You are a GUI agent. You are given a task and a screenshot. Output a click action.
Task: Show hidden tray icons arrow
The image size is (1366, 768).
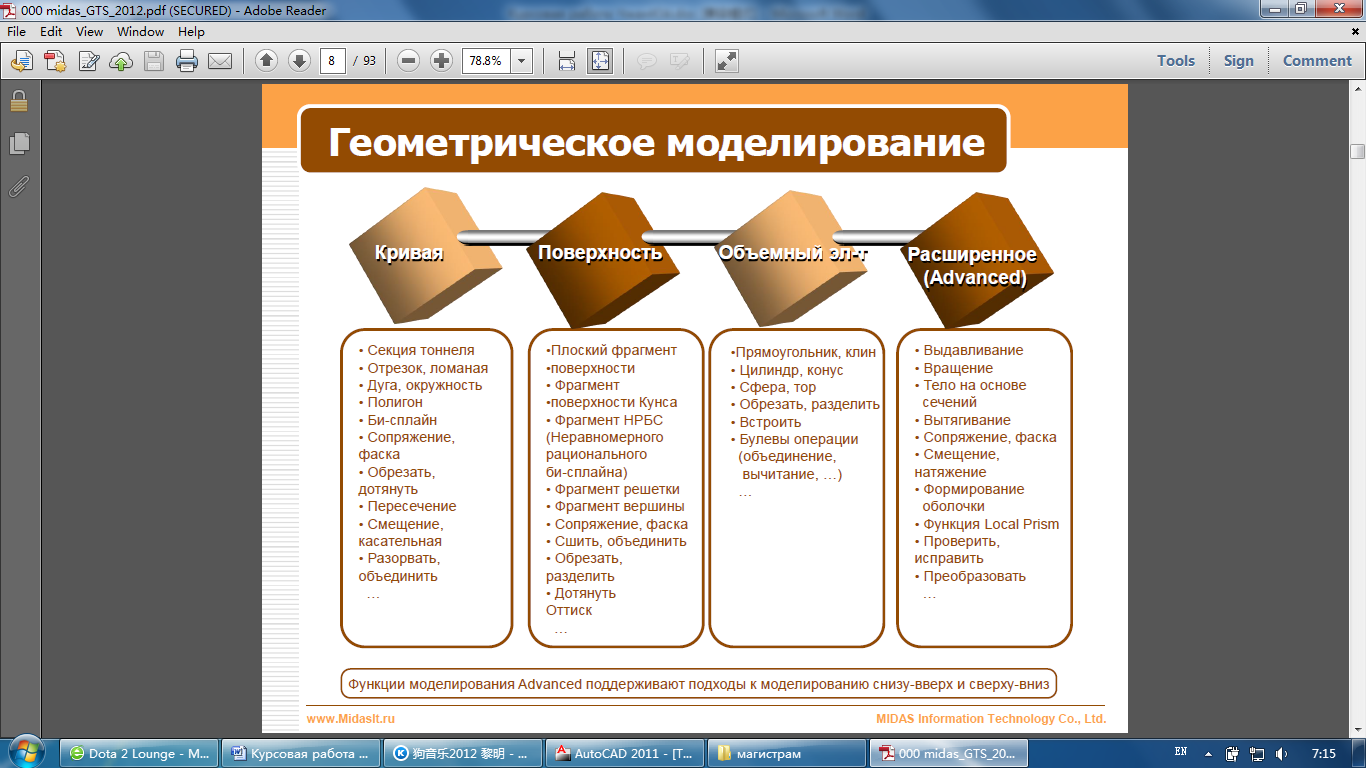(x=1209, y=753)
